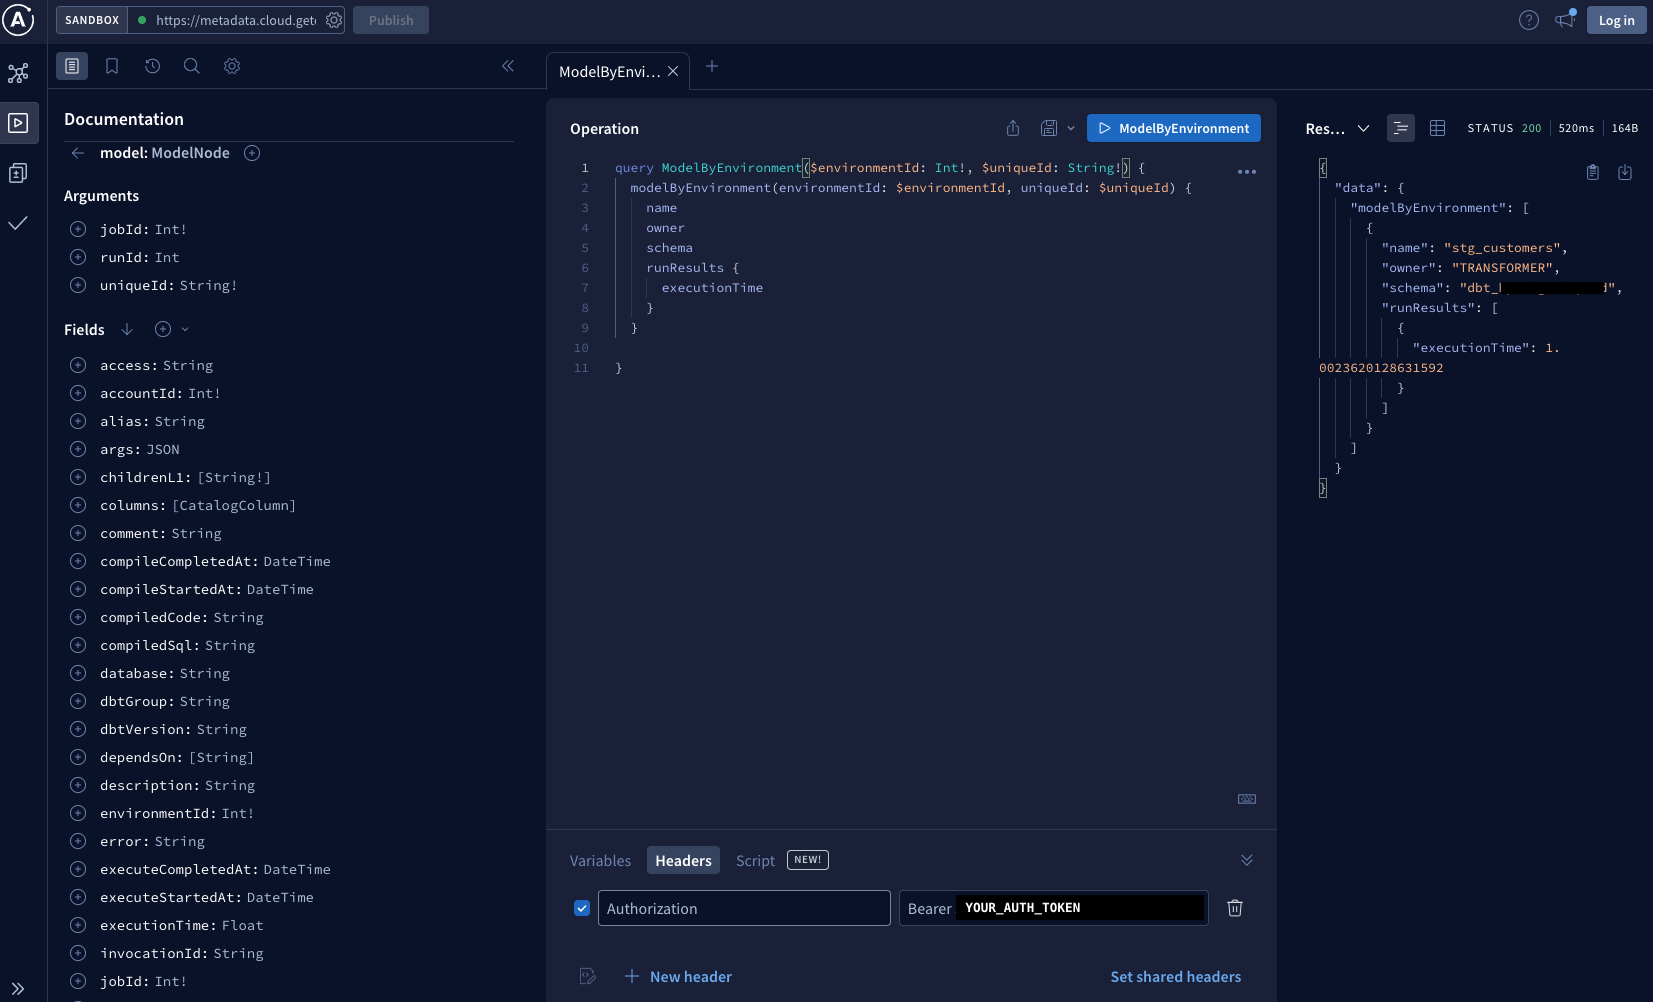
Task: Run the ModelByEnvironment query
Action: point(1173,128)
